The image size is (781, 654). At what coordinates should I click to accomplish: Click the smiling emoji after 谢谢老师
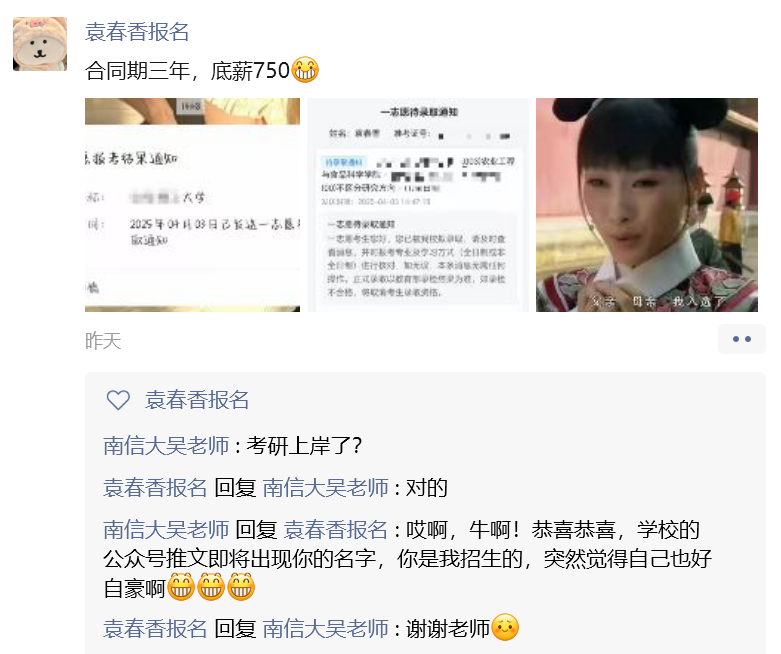[506, 627]
